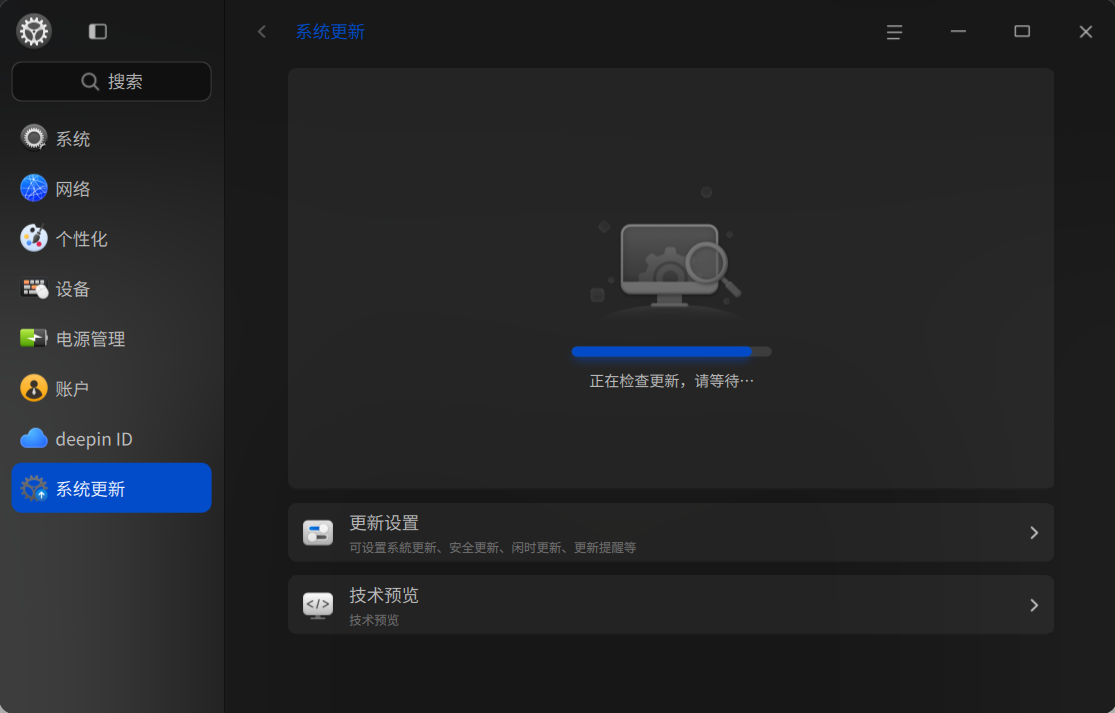Select 系统更新 label in sidebar
This screenshot has width=1115, height=713.
click(90, 489)
